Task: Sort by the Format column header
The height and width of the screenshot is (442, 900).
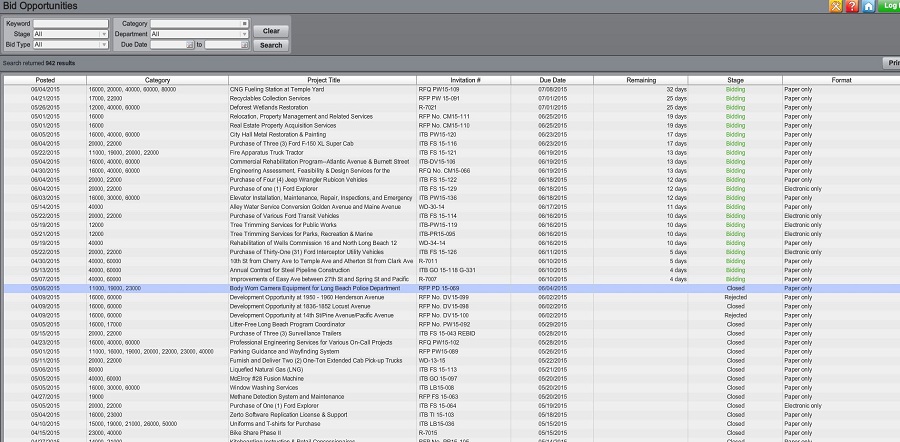Action: (841, 80)
